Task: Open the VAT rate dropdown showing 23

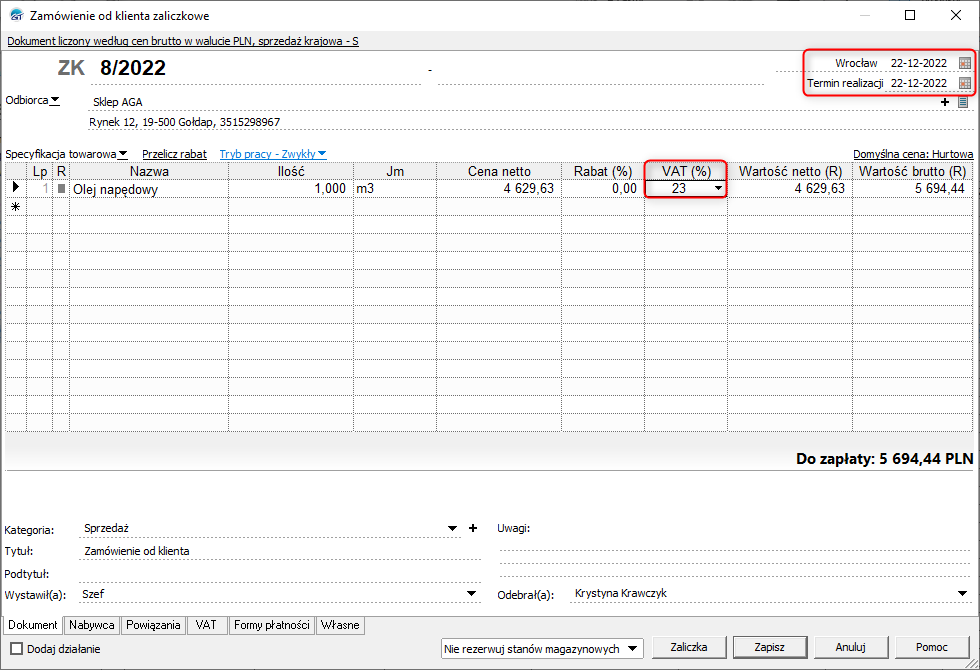Action: [x=718, y=188]
